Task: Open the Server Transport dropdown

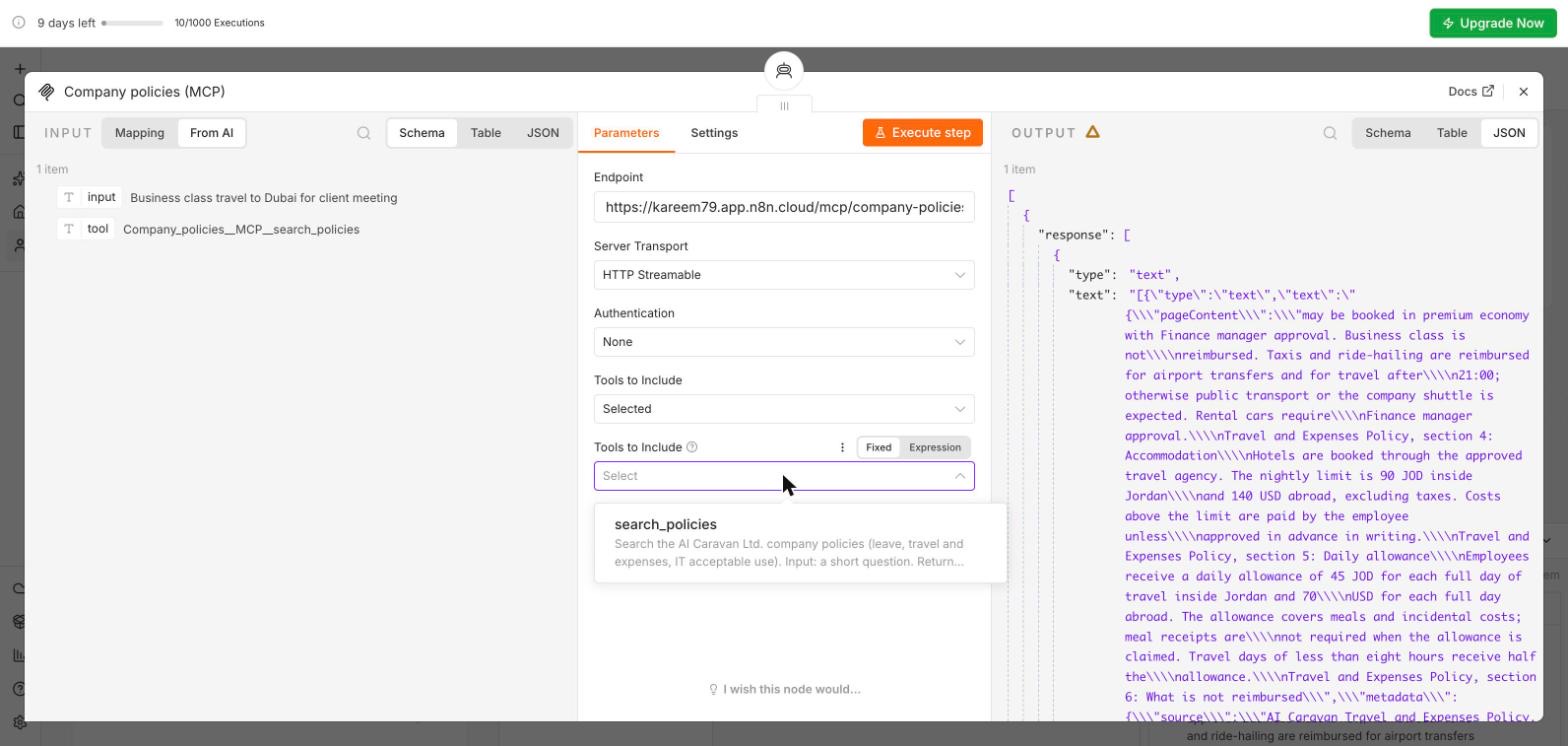Action: [x=784, y=275]
